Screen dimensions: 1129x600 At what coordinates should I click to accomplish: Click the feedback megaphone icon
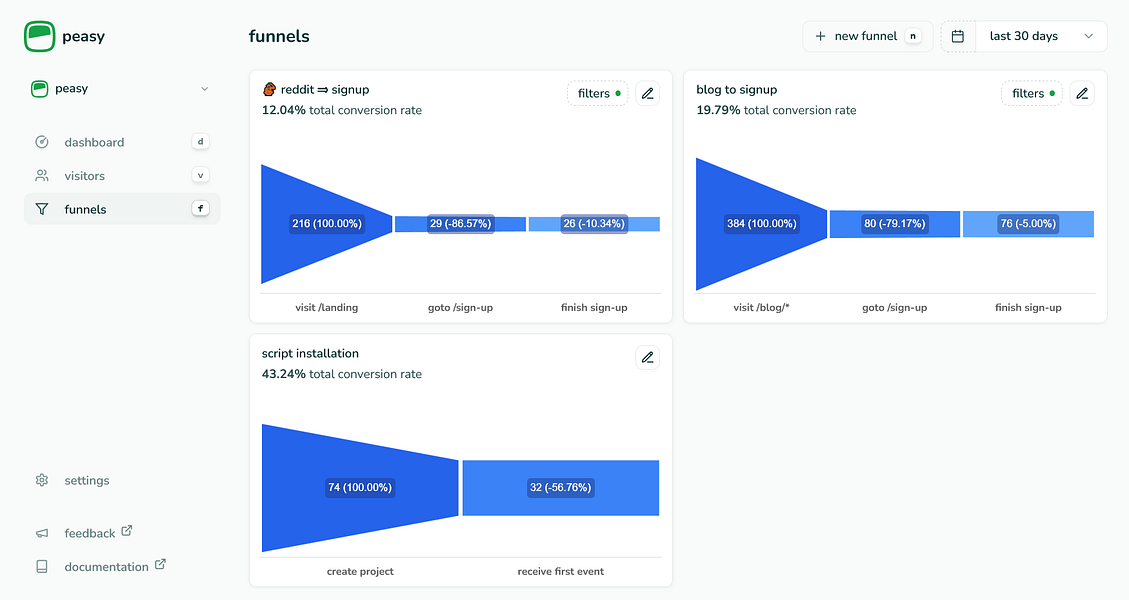(x=42, y=533)
